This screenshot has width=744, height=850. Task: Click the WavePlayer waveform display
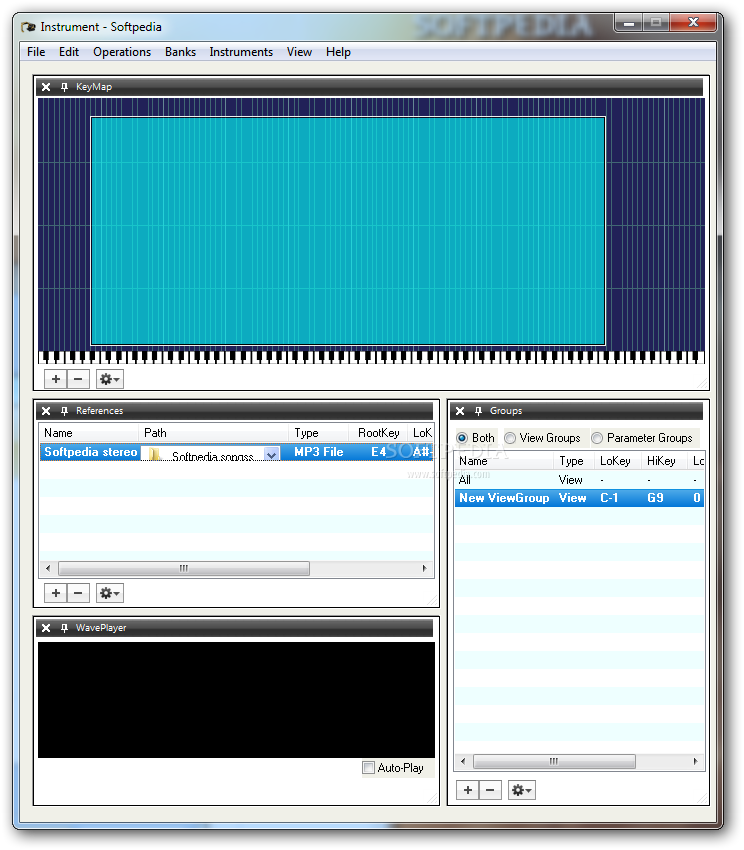click(236, 700)
